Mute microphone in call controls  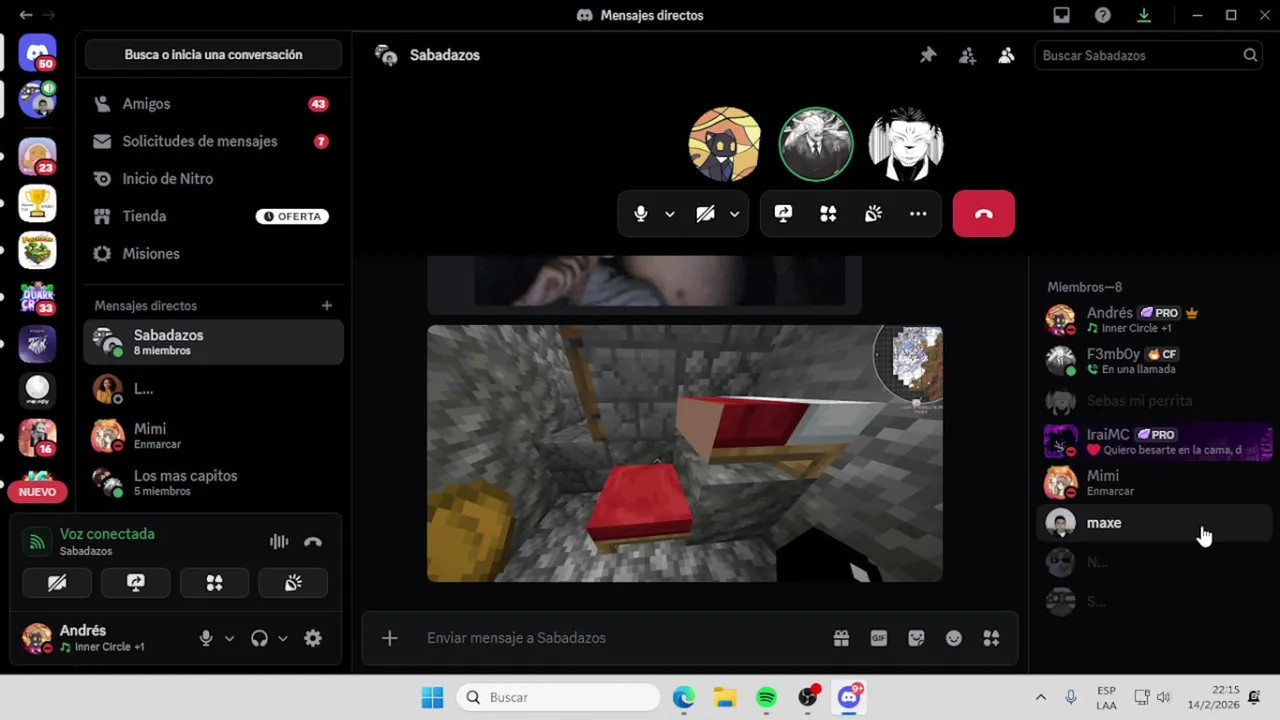click(x=641, y=214)
